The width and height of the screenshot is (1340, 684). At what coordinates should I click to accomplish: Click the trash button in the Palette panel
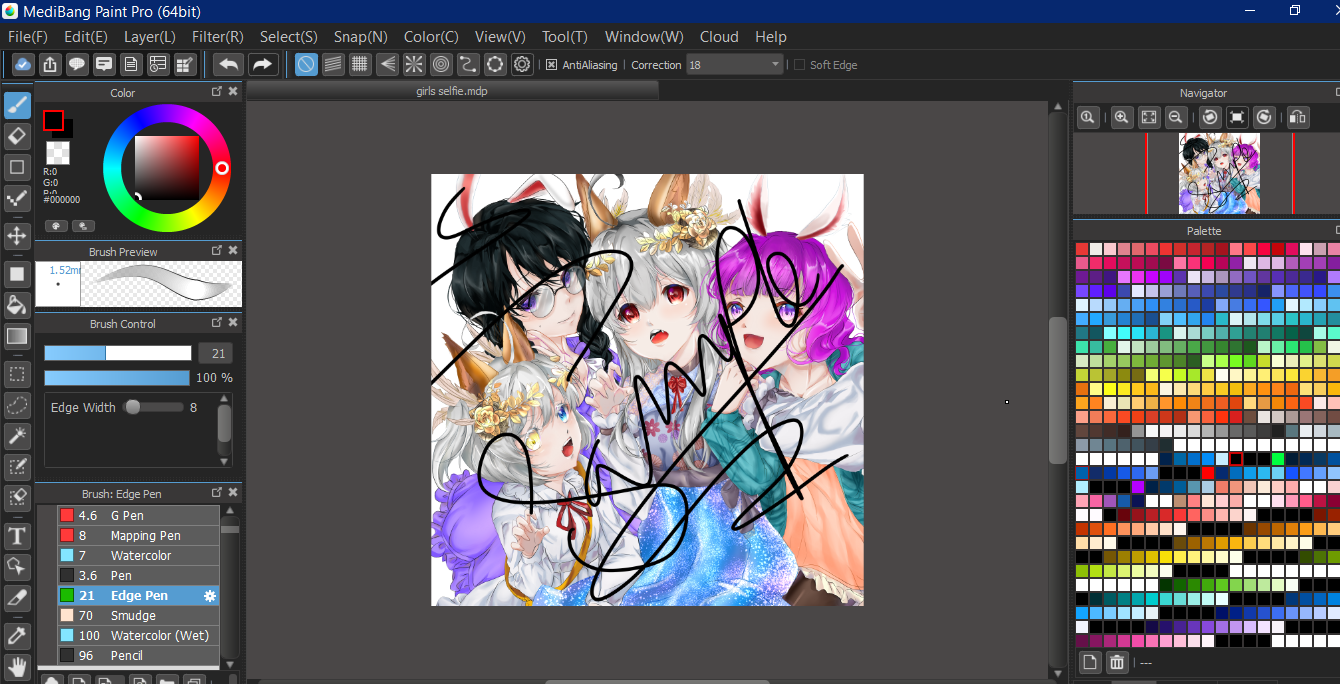click(1116, 662)
